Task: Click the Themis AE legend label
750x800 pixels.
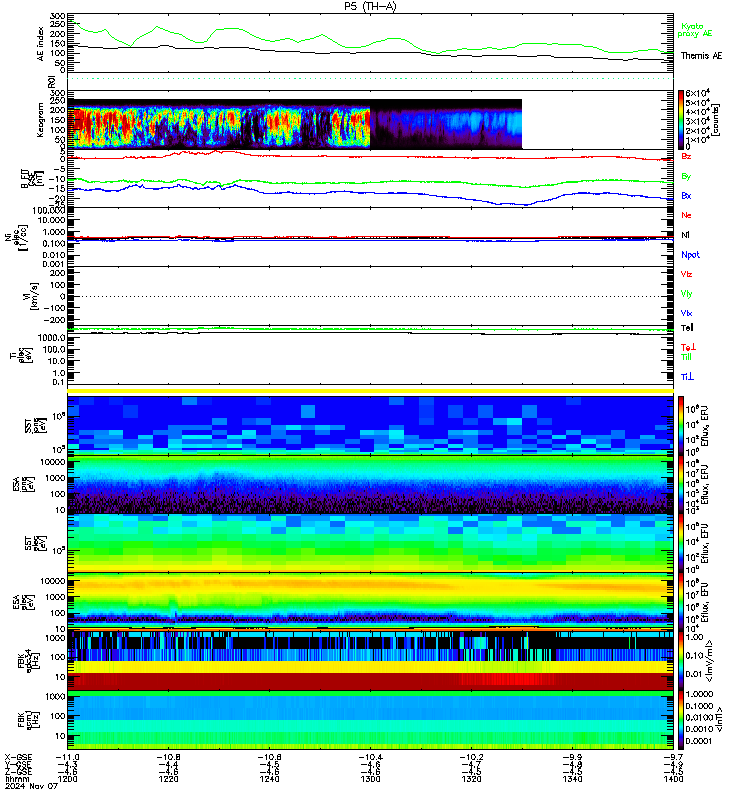Action: (x=701, y=56)
